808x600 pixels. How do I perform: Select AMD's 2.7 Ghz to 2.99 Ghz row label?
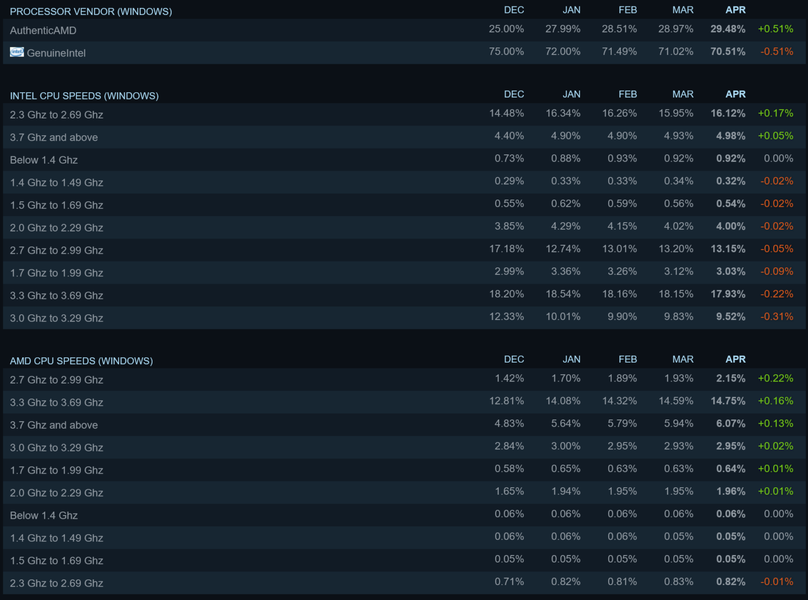click(56, 380)
